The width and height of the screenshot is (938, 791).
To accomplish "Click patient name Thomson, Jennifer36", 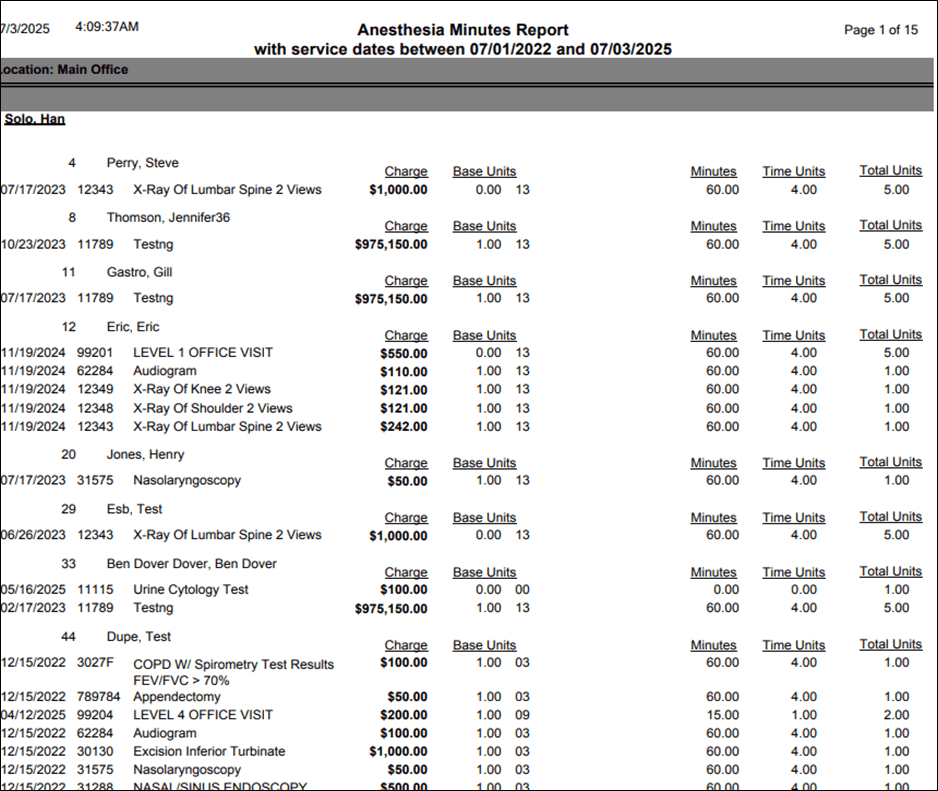I will point(168,217).
